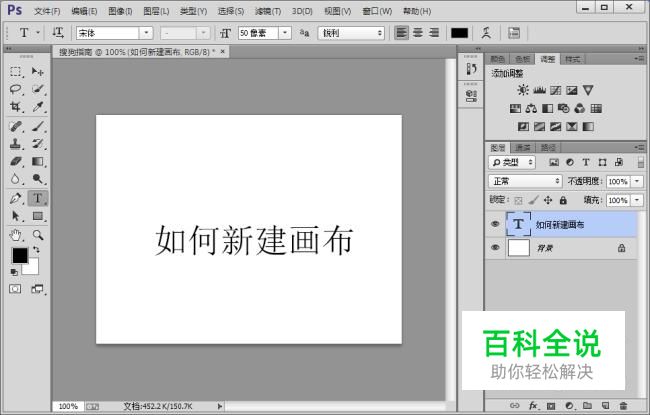Select the Path Selection tool

click(x=16, y=216)
